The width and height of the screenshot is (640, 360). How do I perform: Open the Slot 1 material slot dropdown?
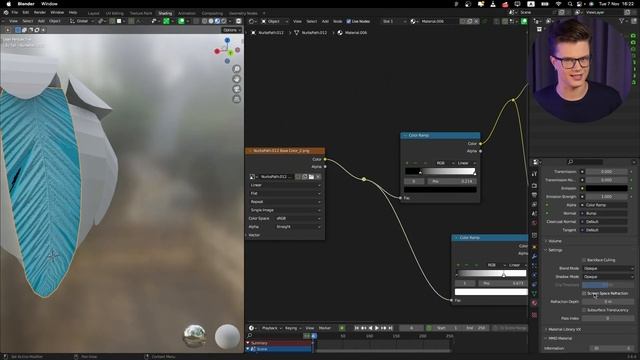point(393,21)
